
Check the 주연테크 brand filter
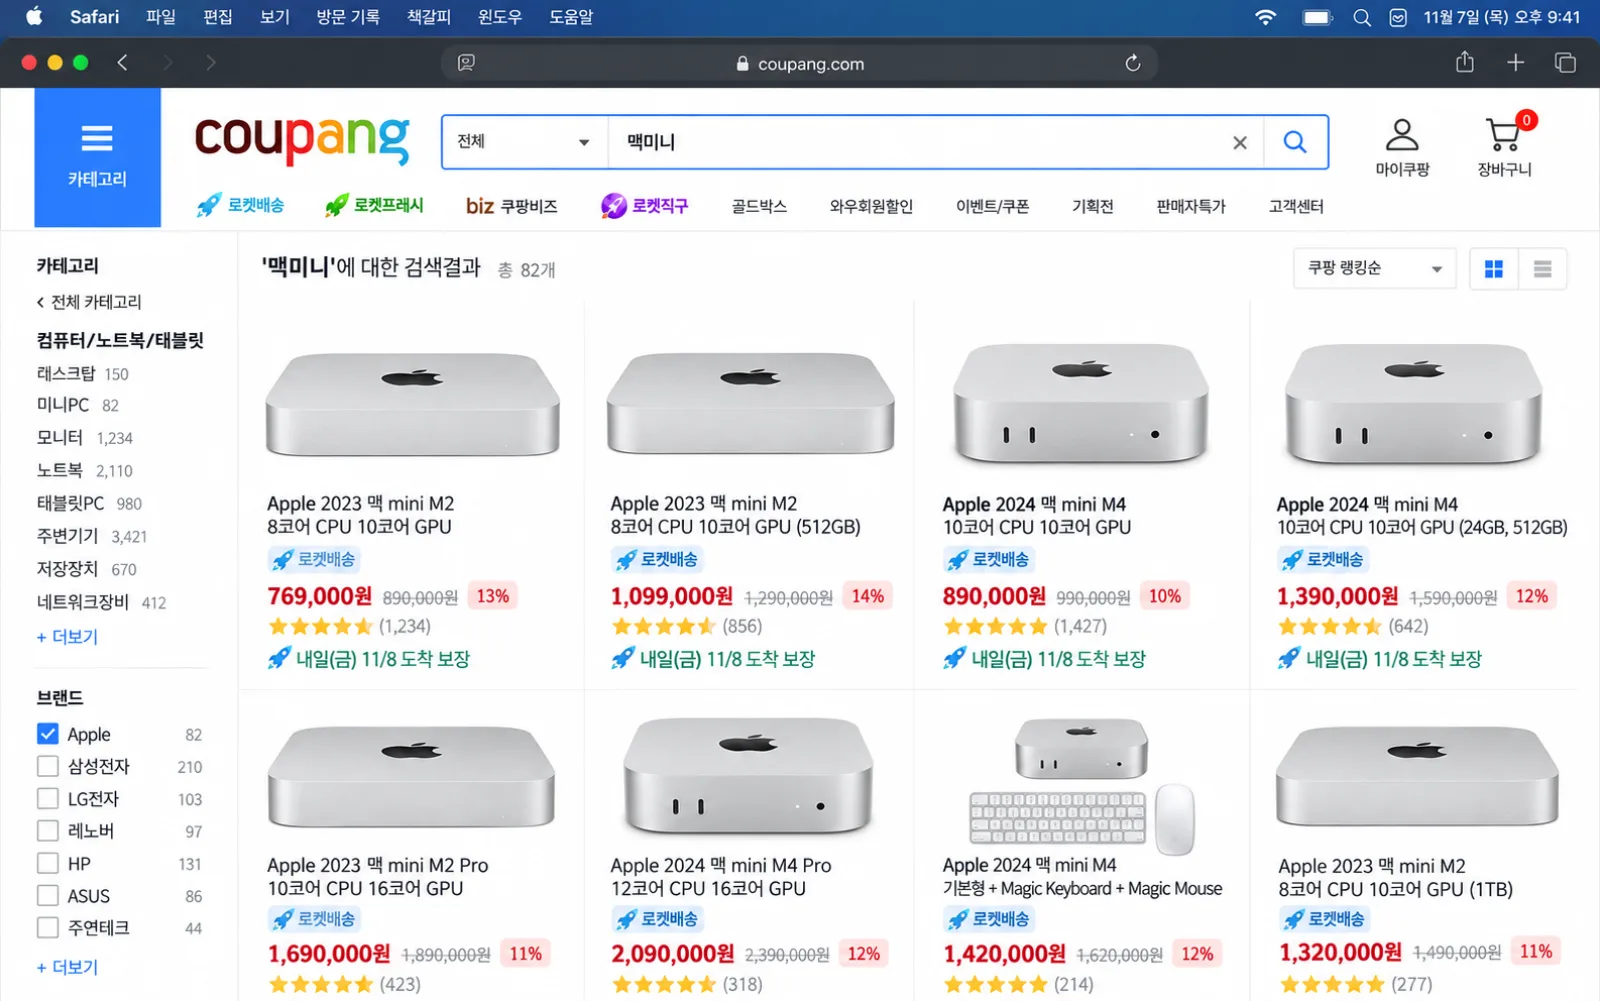pos(48,928)
